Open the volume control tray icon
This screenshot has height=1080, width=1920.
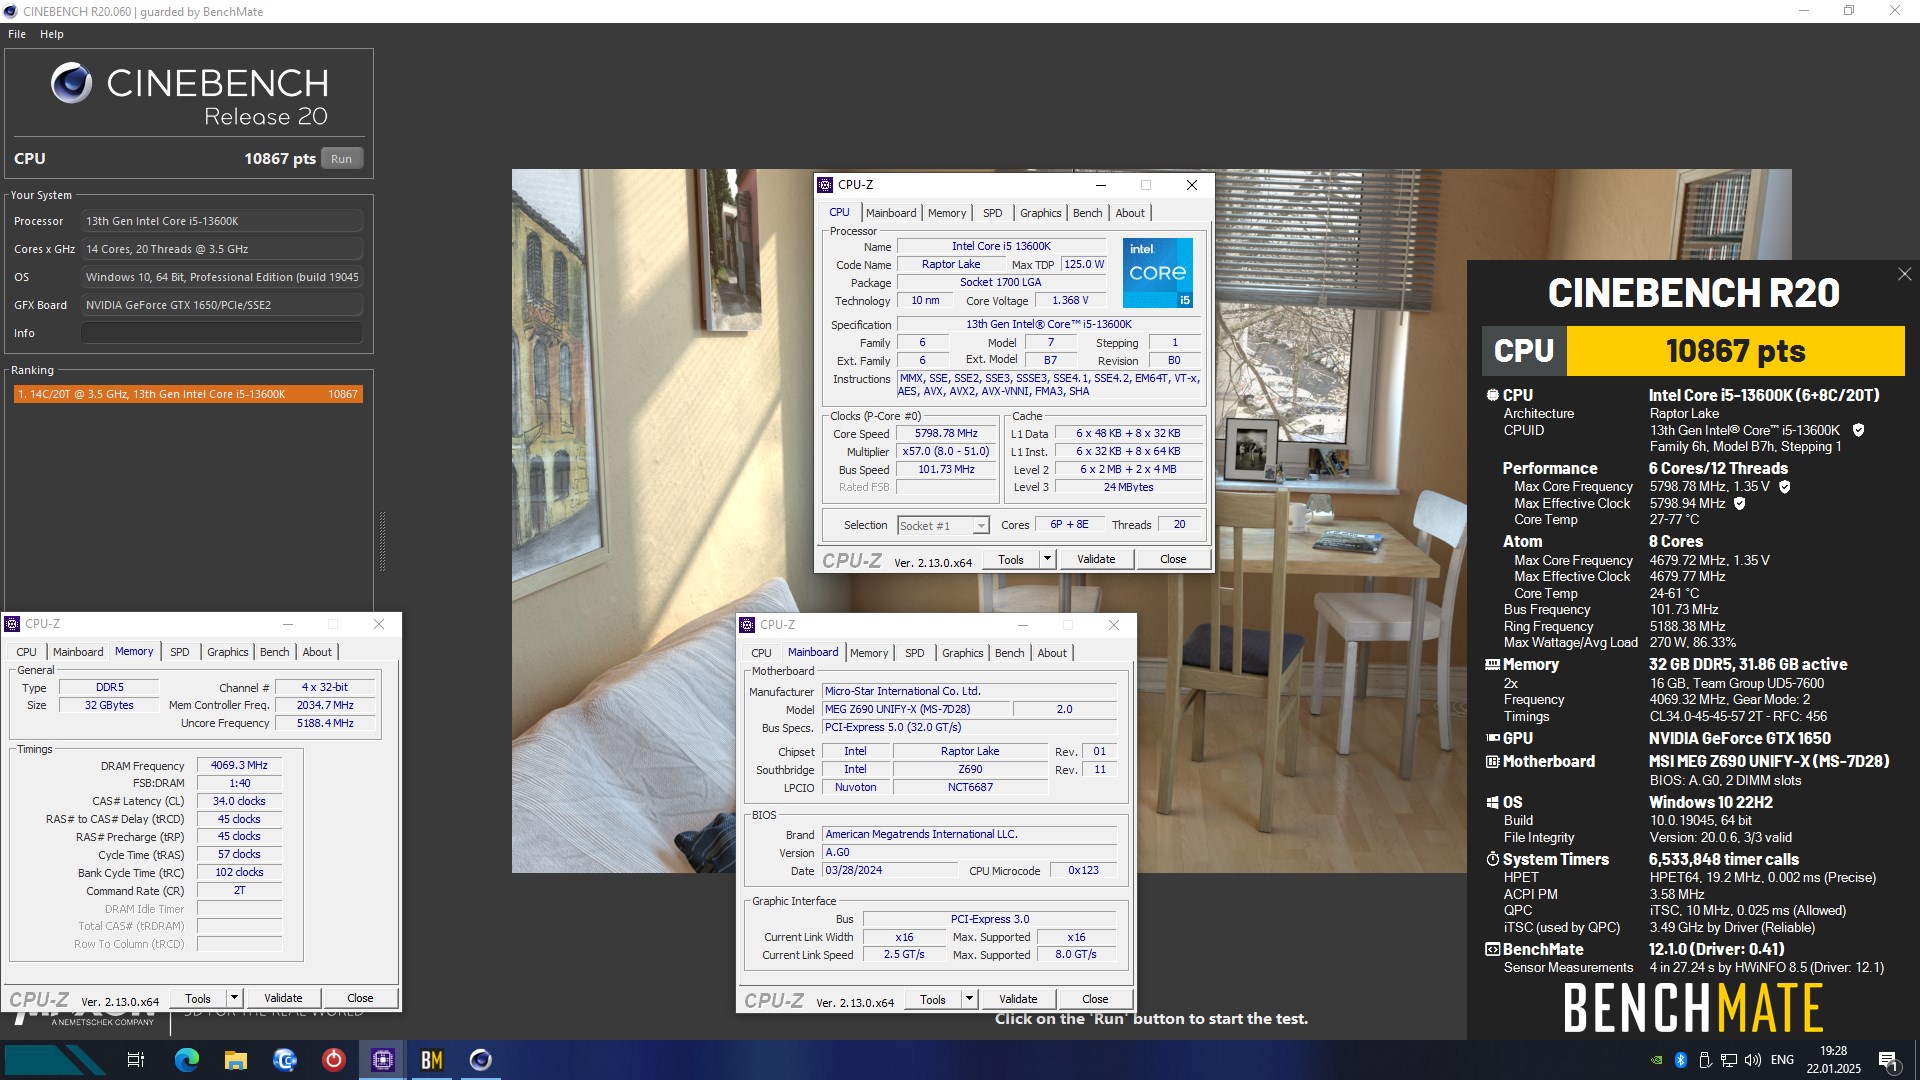1753,1060
